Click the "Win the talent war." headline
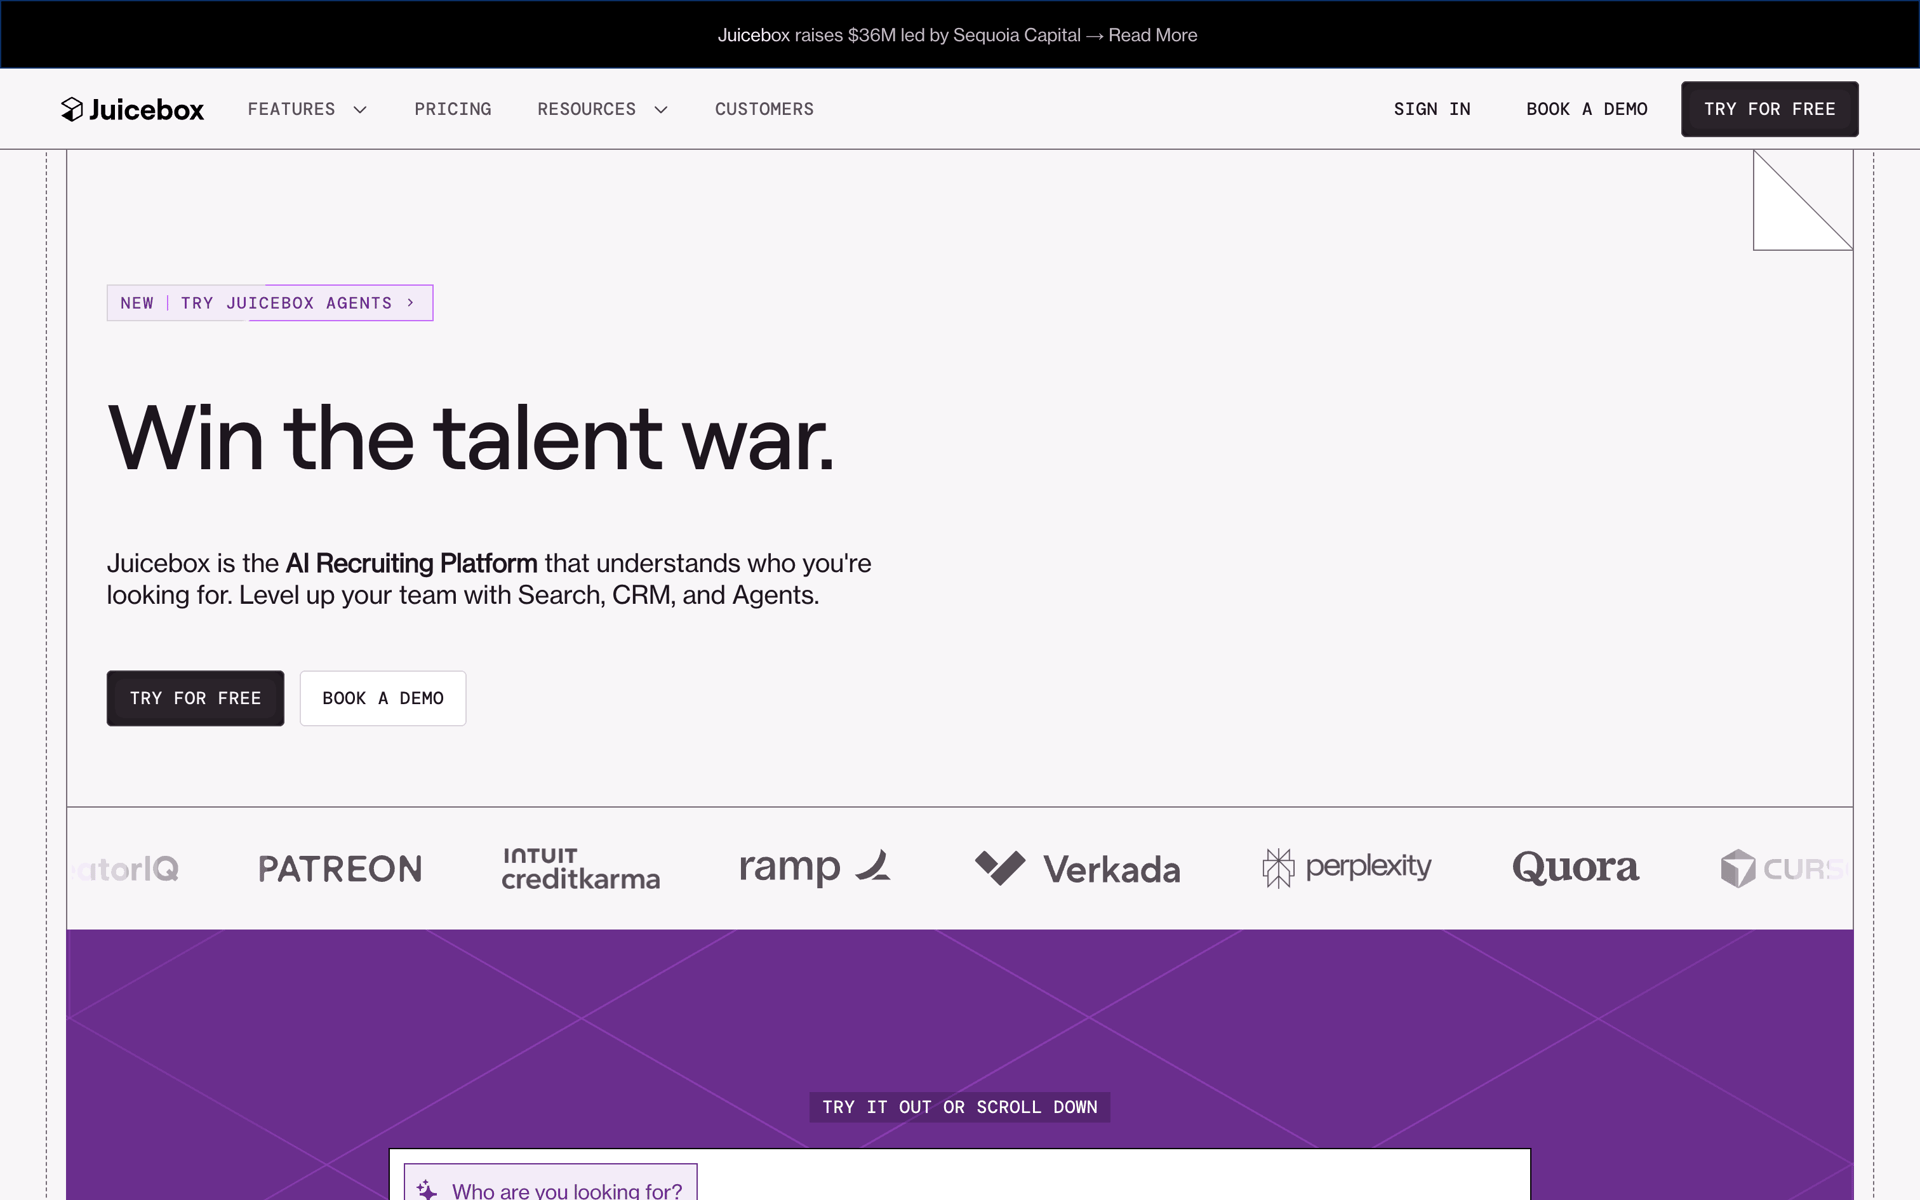 point(471,438)
